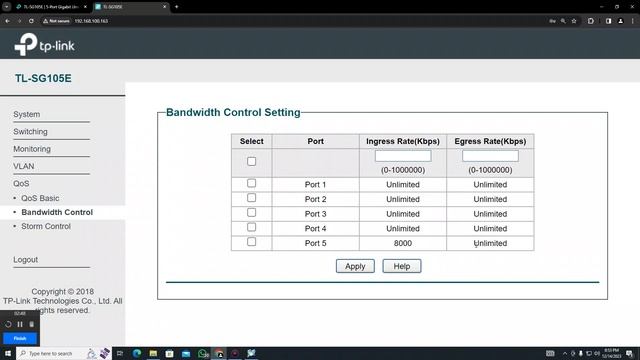Restart the screen recording
Viewport: 640px width, 360px height.
tap(8, 324)
